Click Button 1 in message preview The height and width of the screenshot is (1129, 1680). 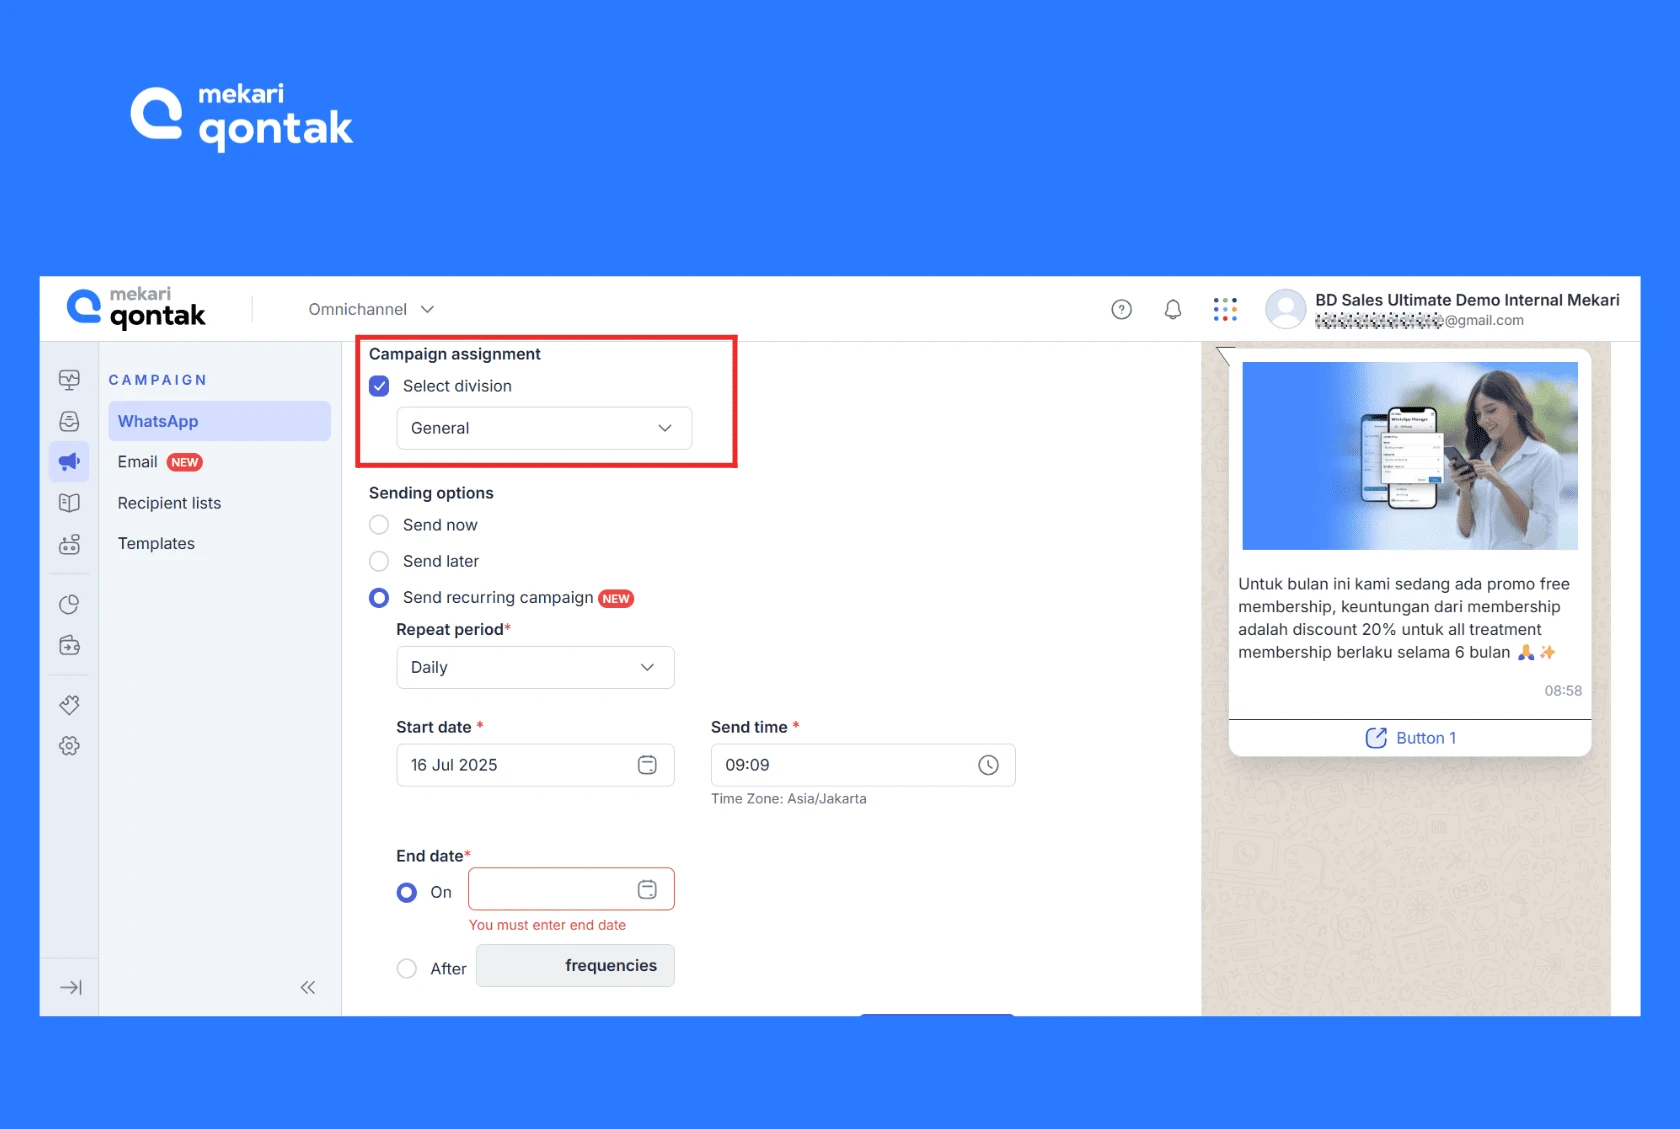(x=1410, y=738)
